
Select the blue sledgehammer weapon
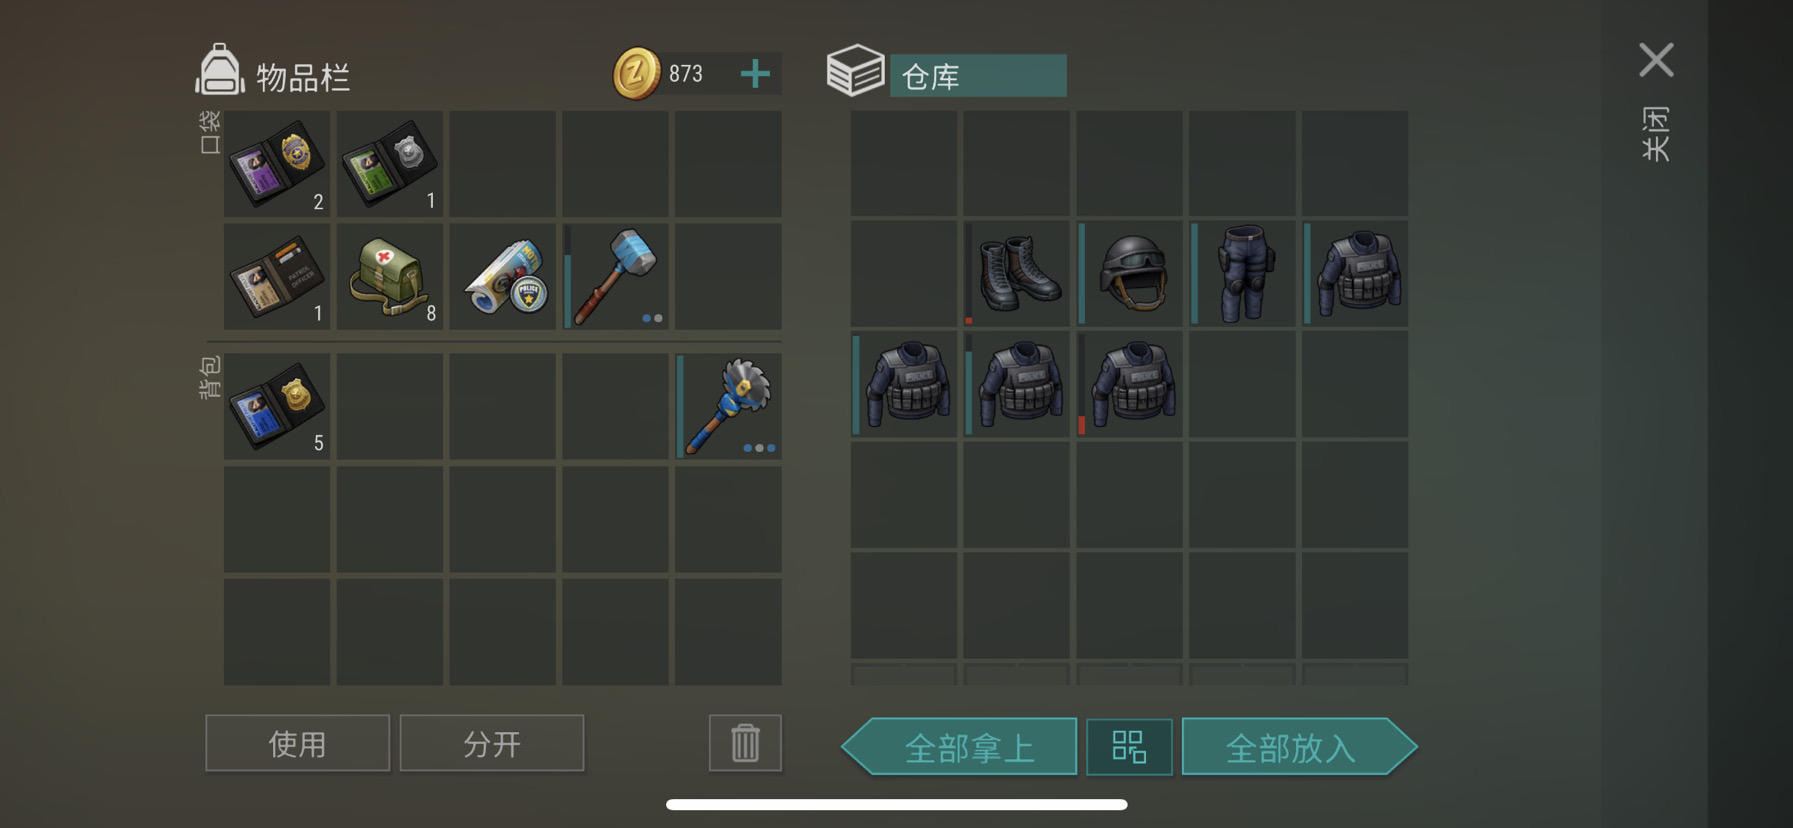click(615, 276)
